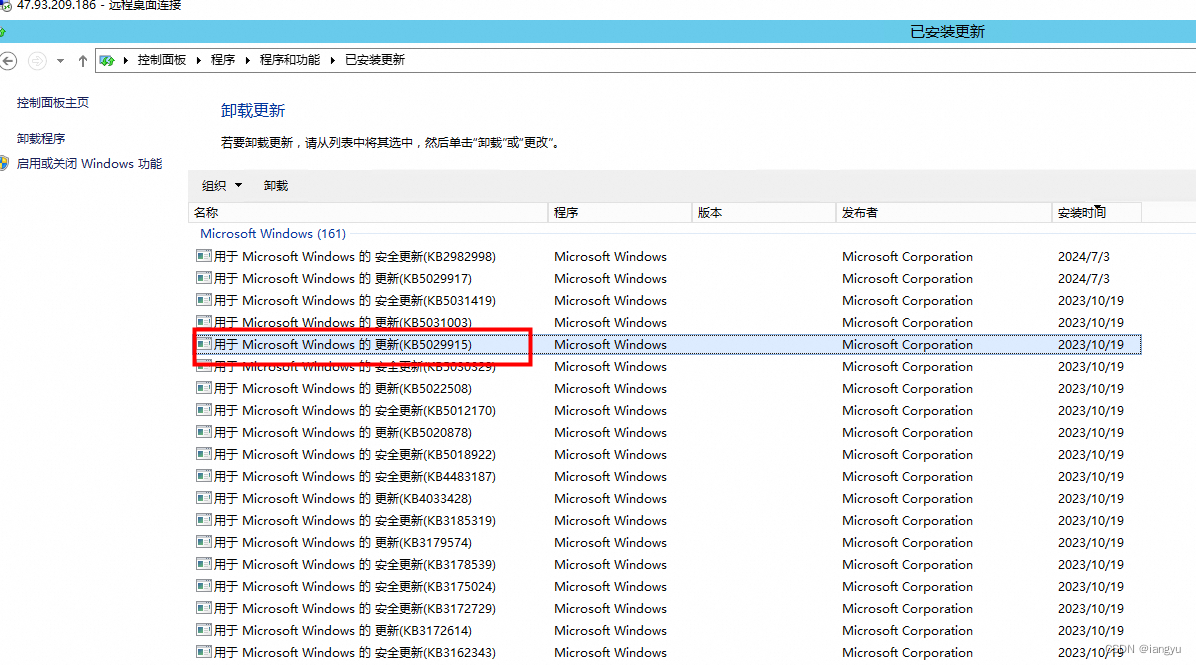
Task: Sort by the 发布者 column header
Action: pos(944,212)
